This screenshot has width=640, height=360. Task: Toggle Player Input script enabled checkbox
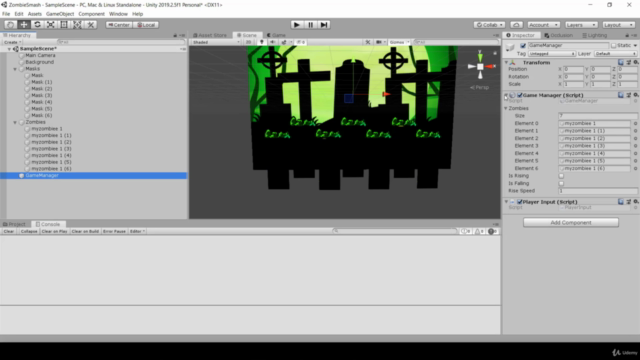point(520,202)
